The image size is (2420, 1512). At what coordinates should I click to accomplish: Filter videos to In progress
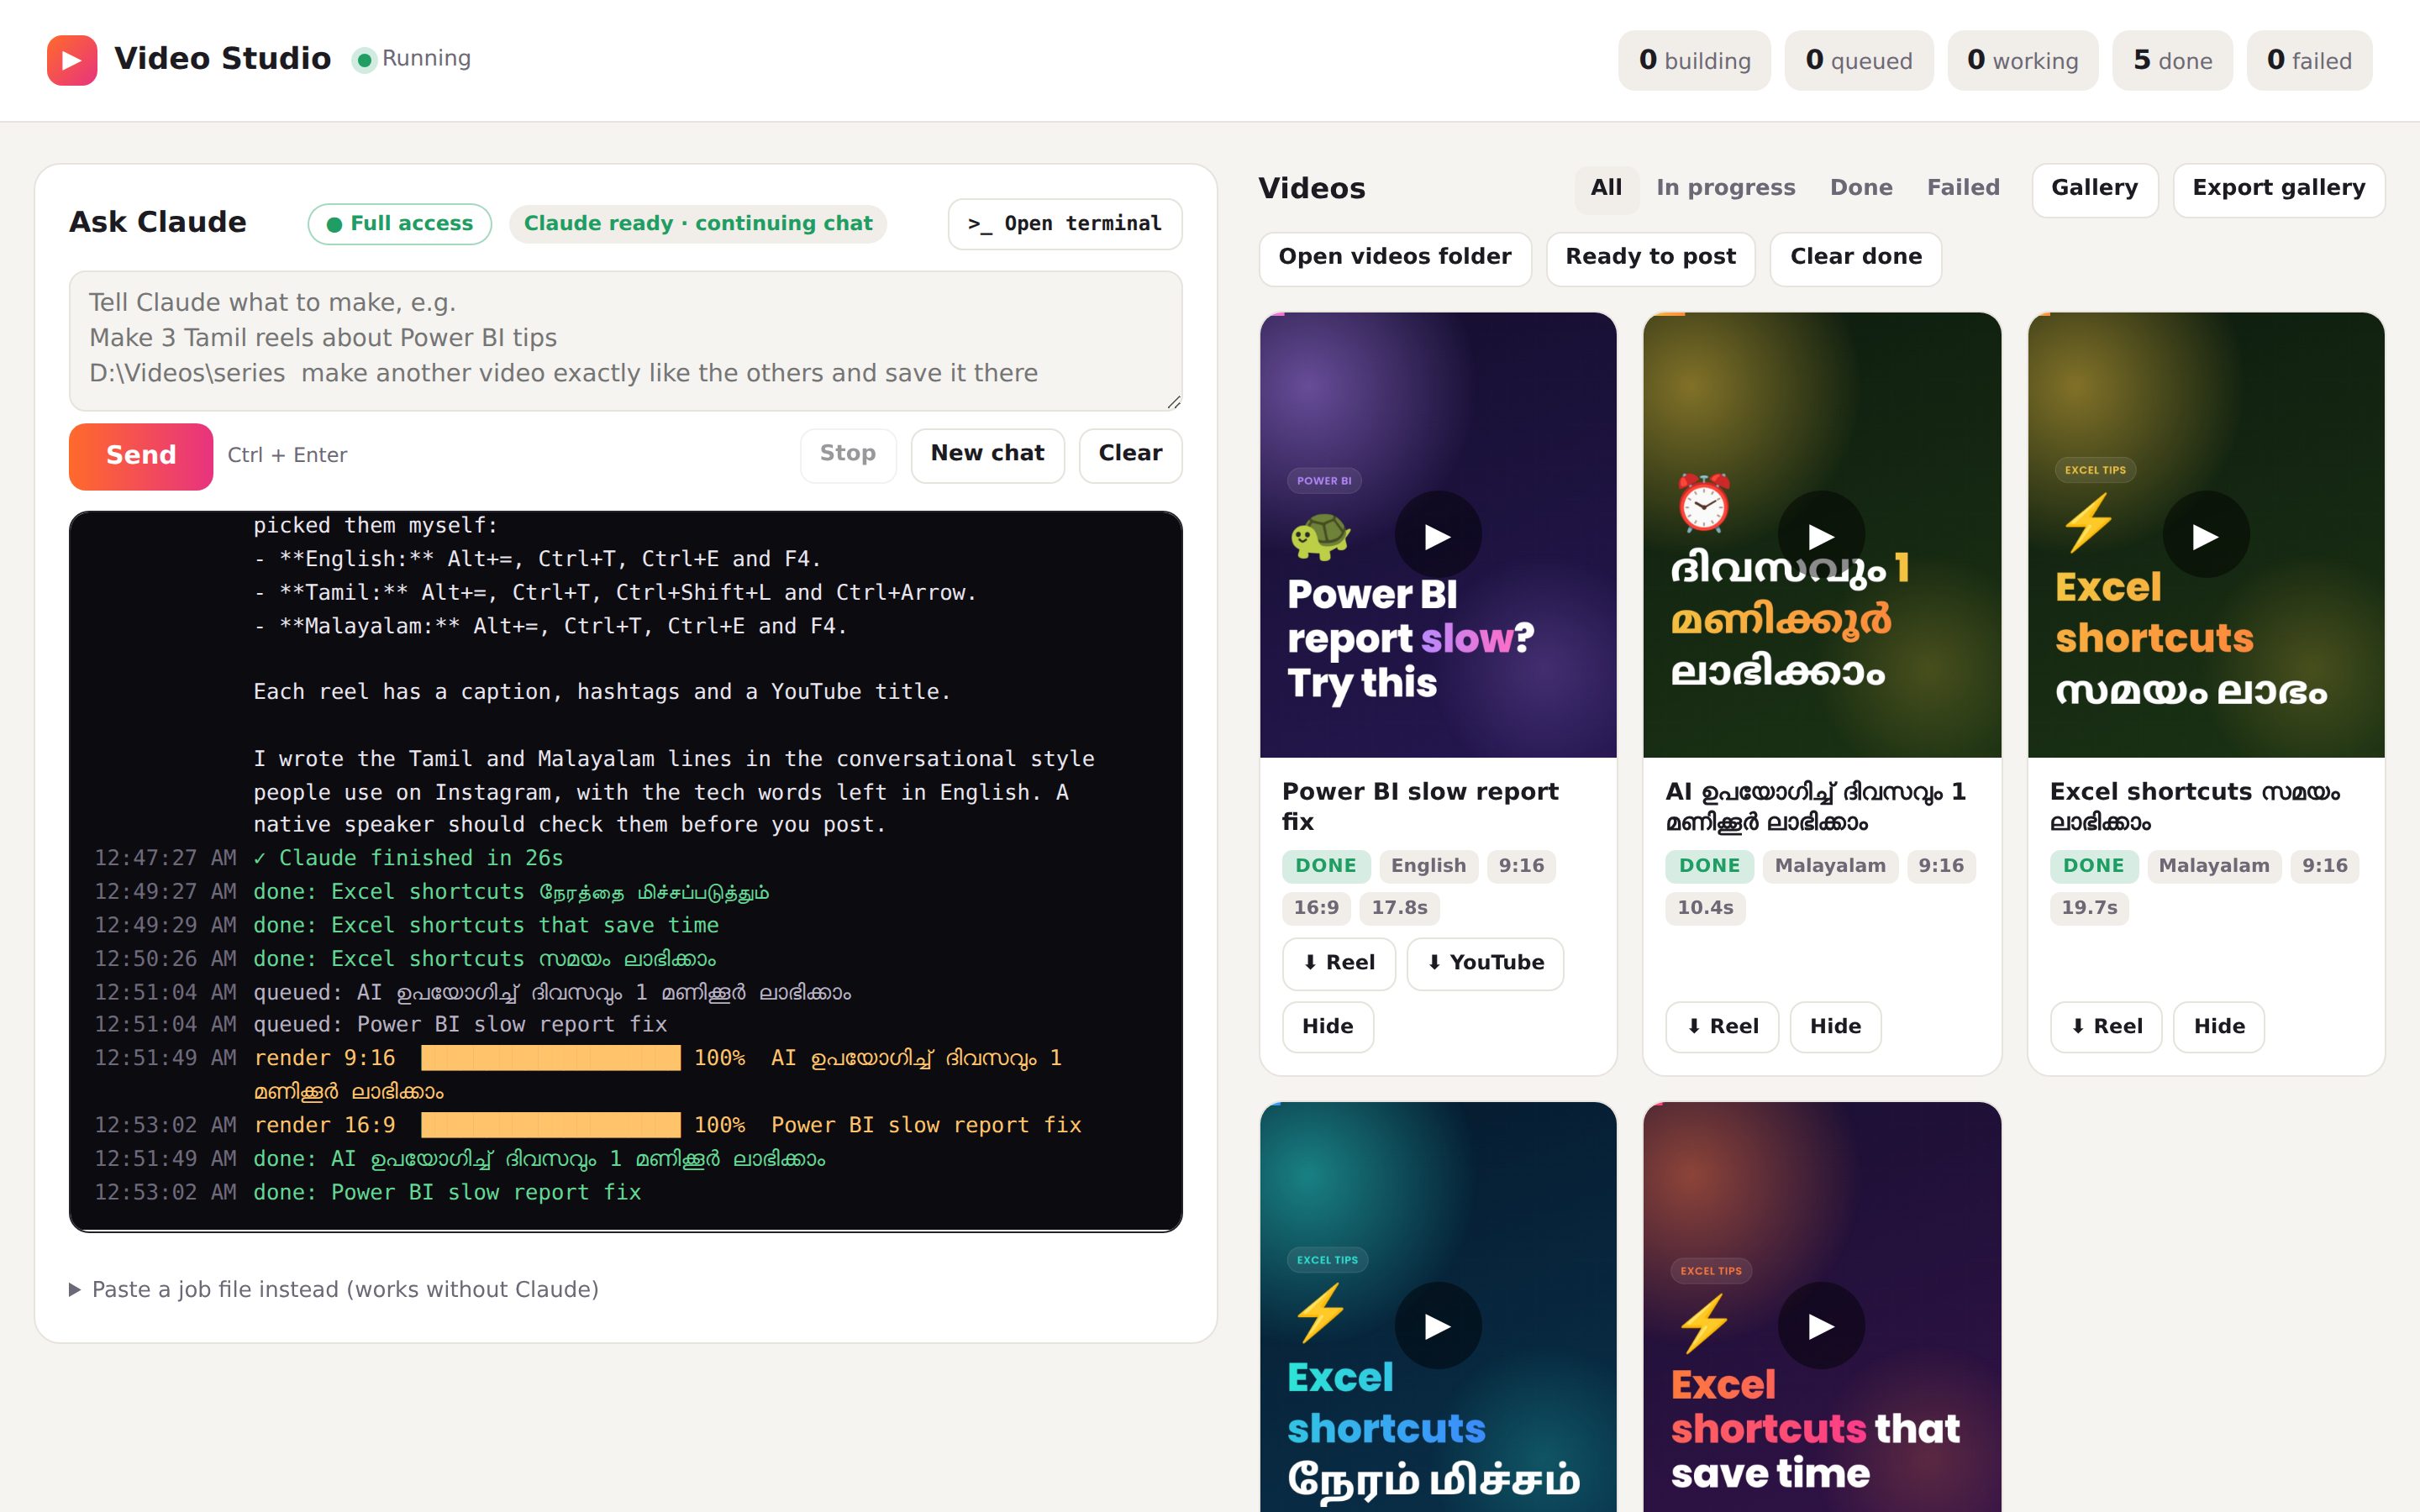coord(1725,188)
